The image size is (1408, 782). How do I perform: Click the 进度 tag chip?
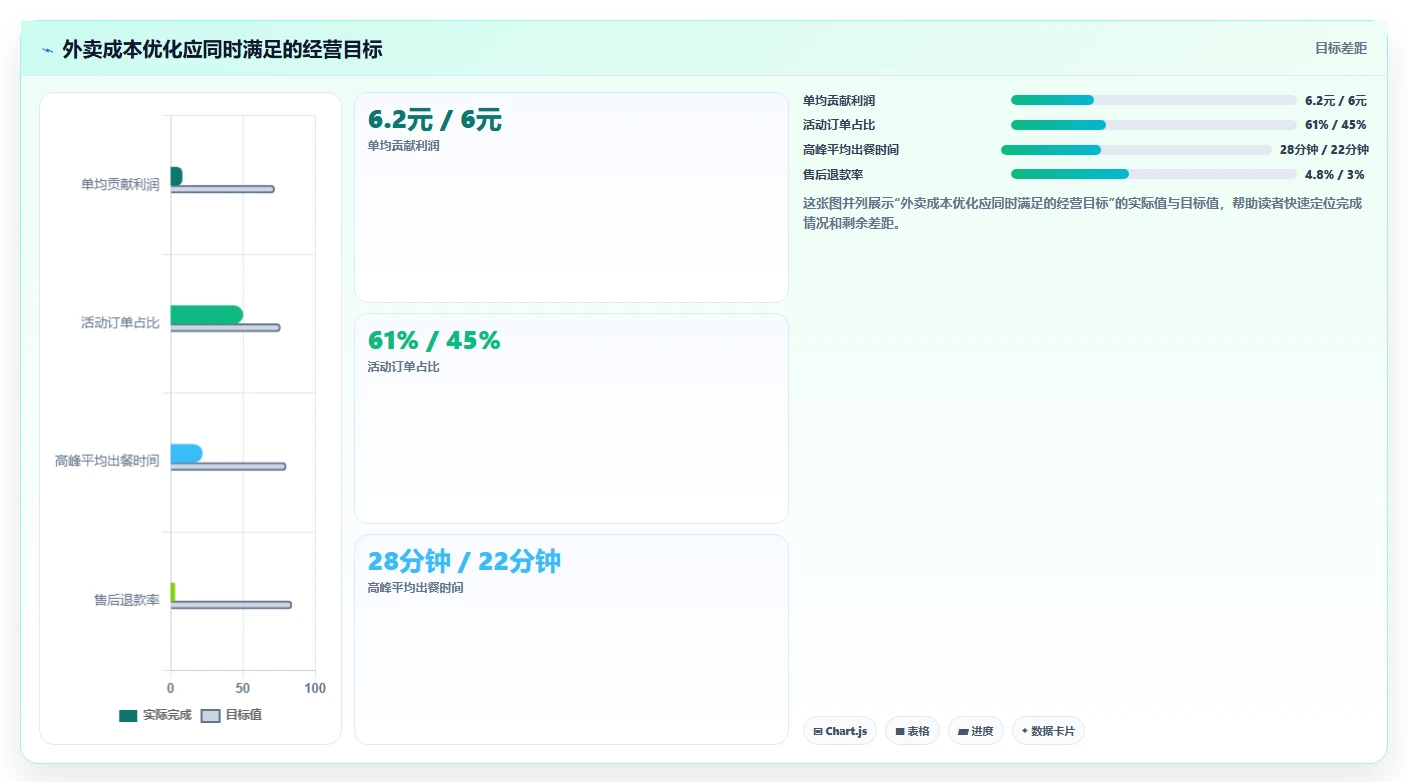click(x=975, y=731)
